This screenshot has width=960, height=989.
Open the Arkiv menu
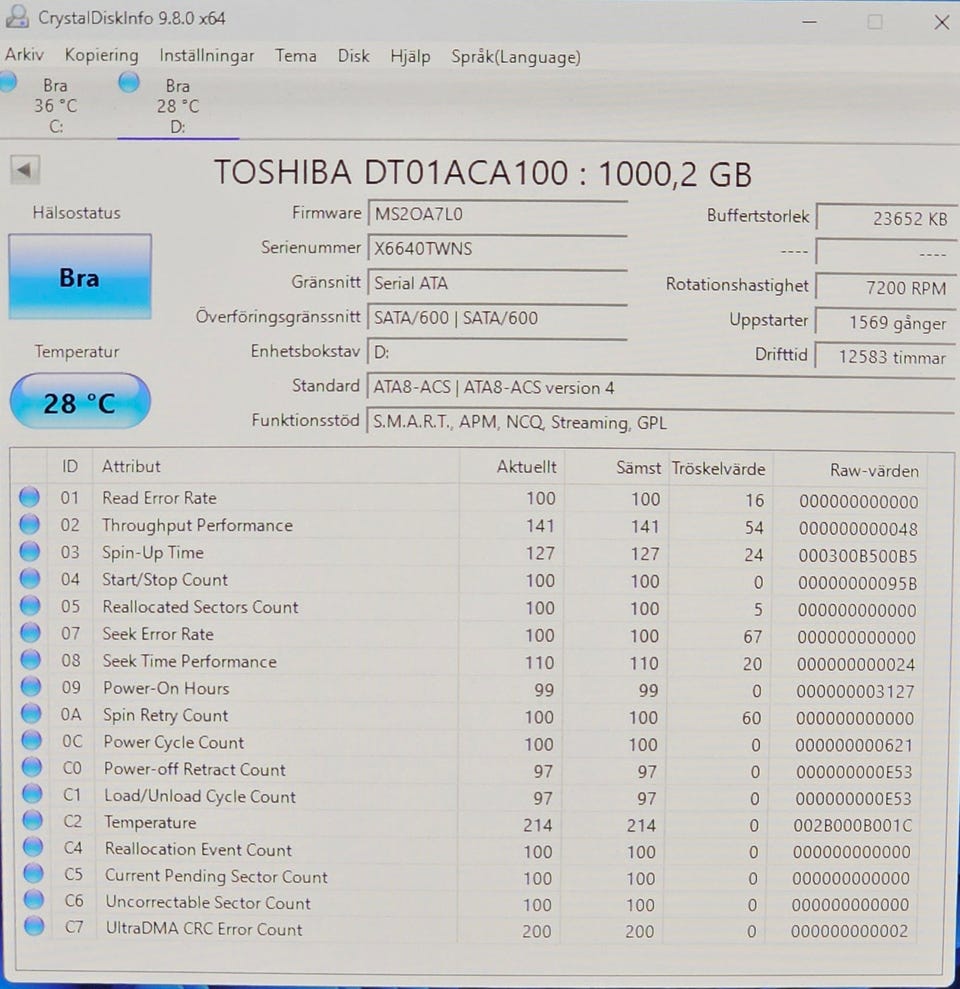24,56
